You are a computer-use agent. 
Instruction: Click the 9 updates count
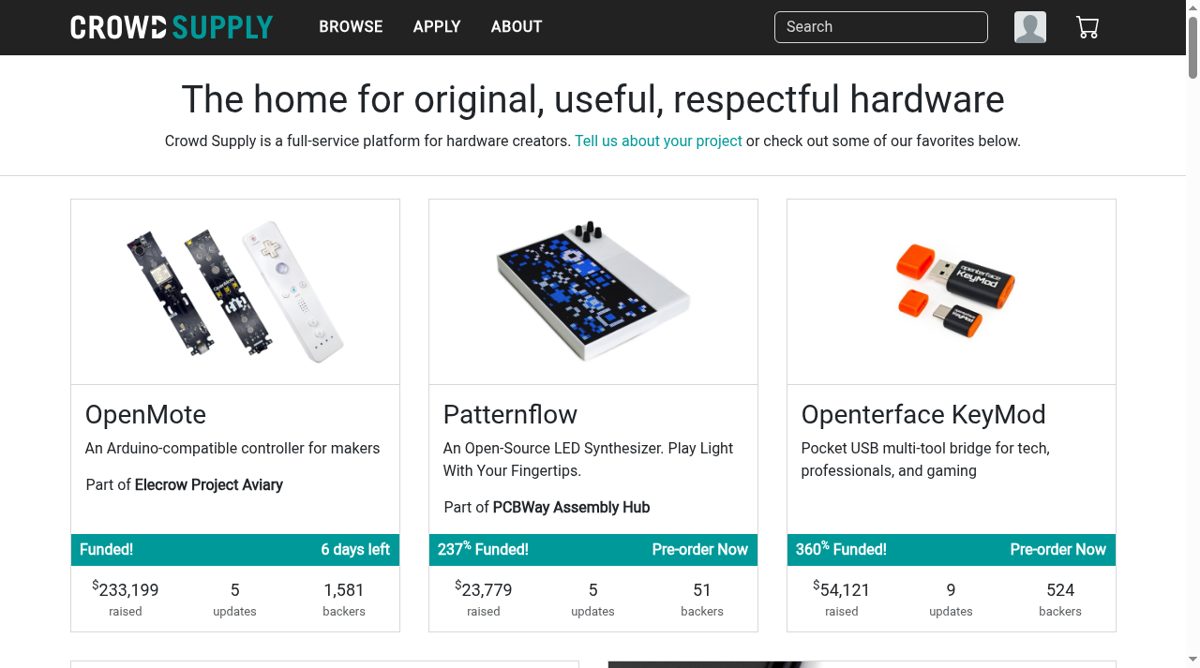point(951,590)
